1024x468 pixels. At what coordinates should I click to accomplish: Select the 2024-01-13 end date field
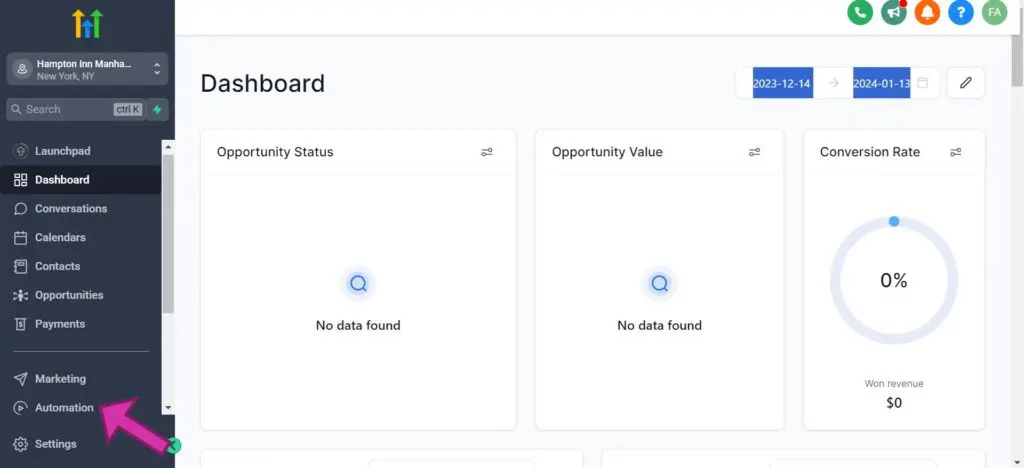881,83
